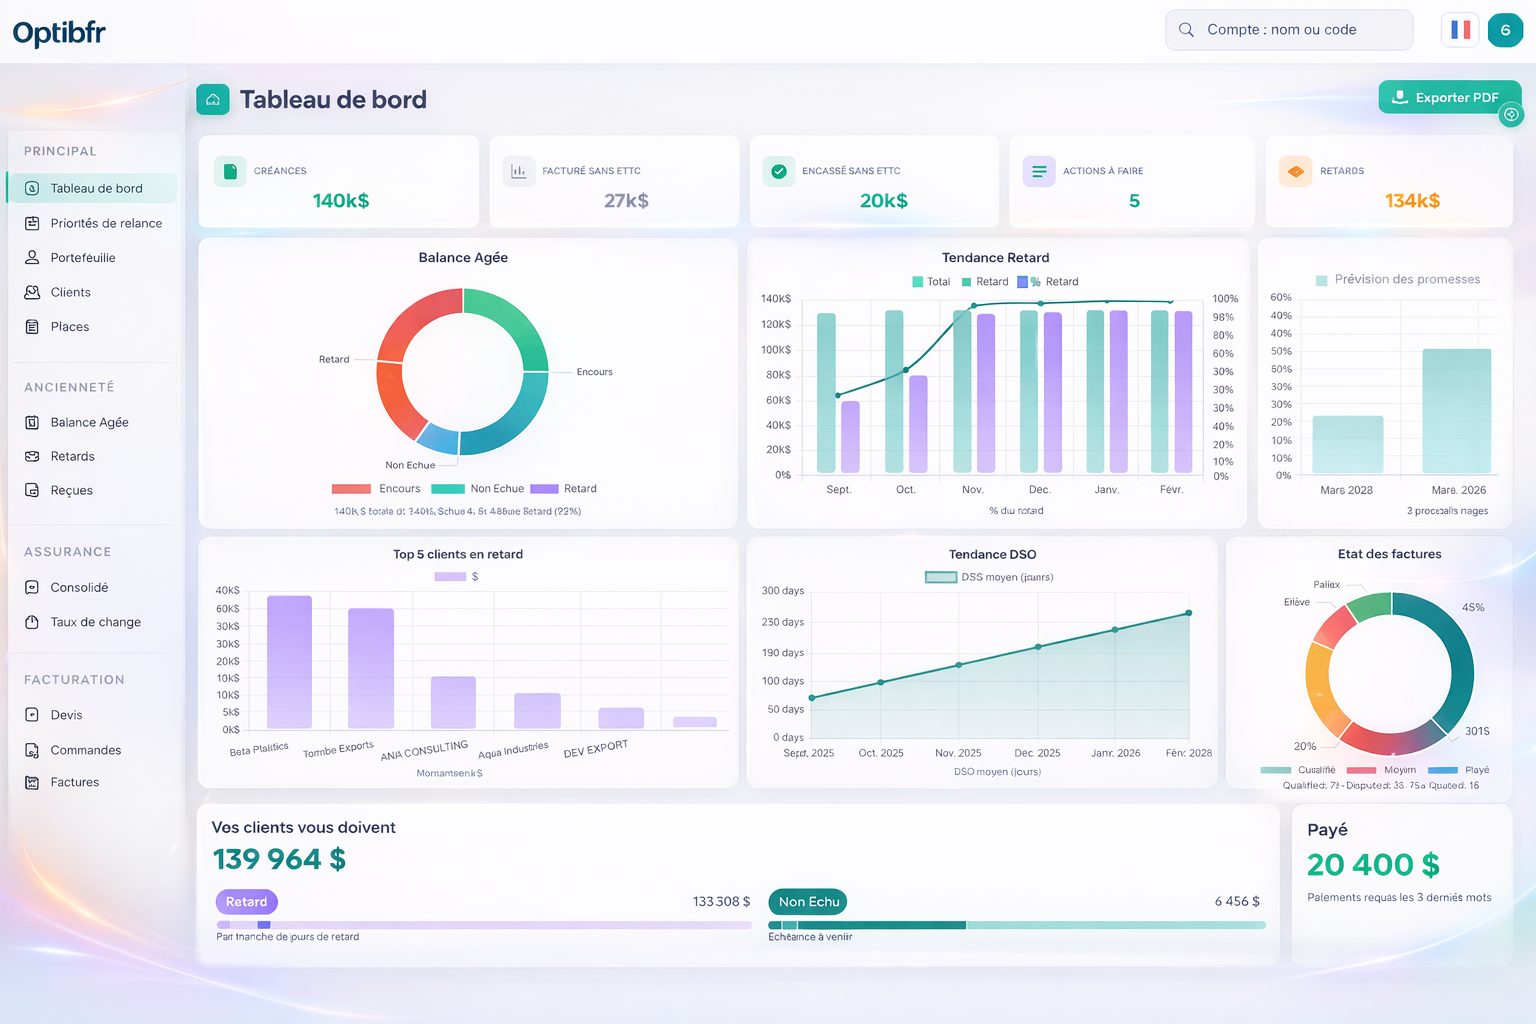Click the Retards sidebar envelope icon

pyautogui.click(x=32, y=456)
